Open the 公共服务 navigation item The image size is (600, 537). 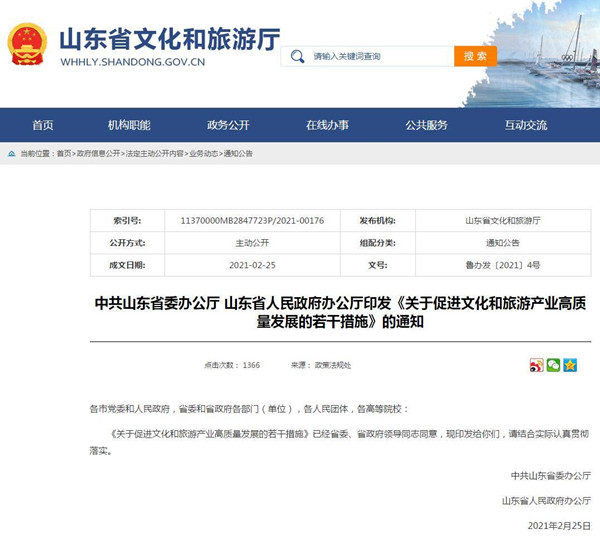[x=426, y=125]
